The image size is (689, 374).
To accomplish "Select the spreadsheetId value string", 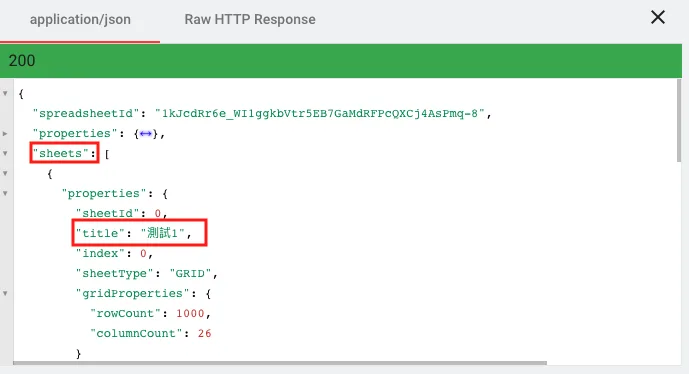I will (319, 113).
